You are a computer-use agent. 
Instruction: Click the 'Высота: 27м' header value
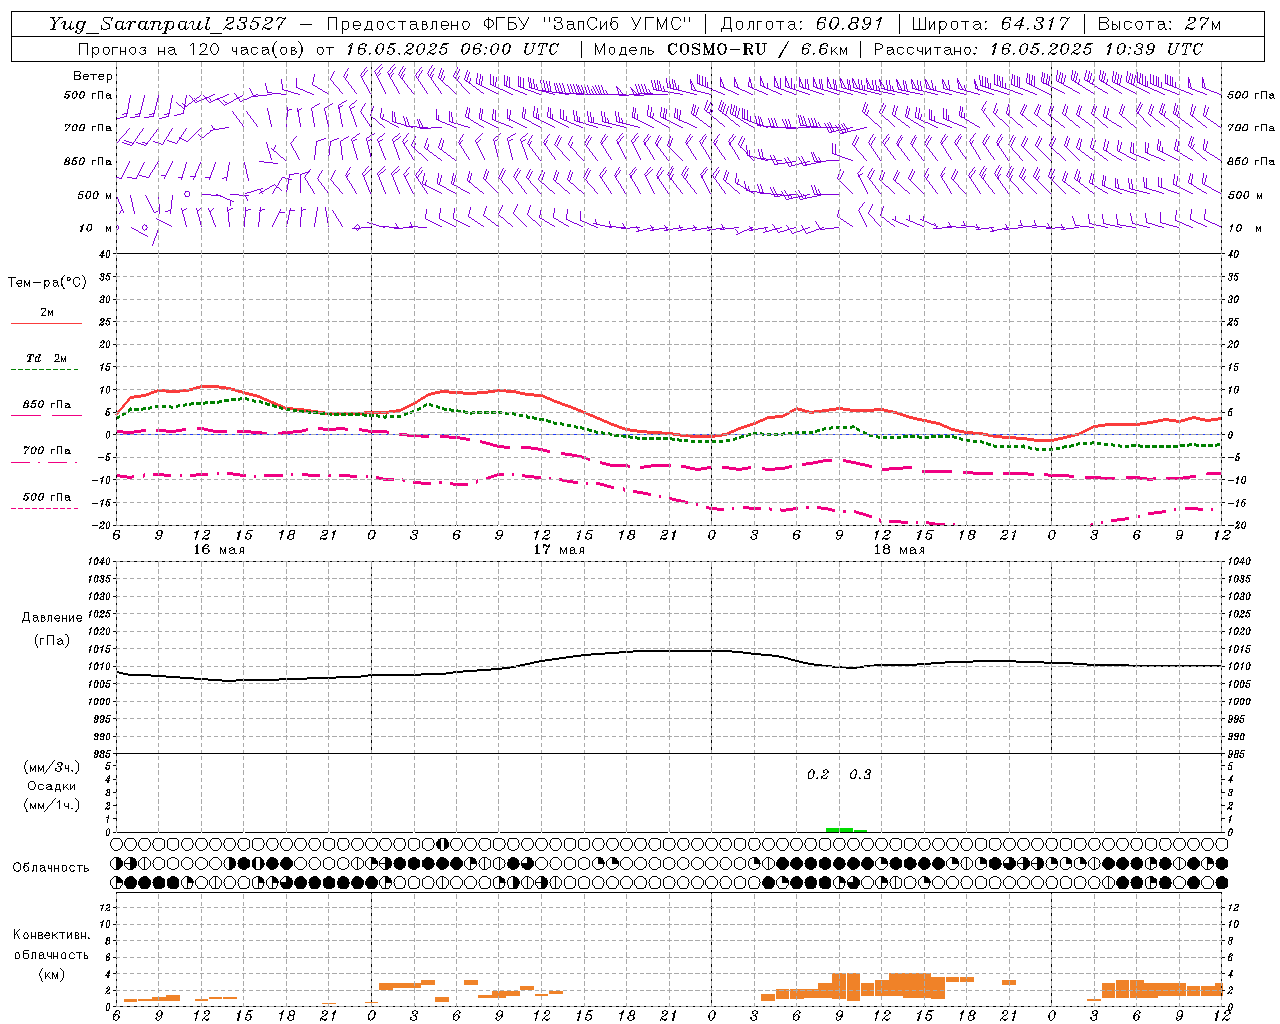click(x=1159, y=24)
